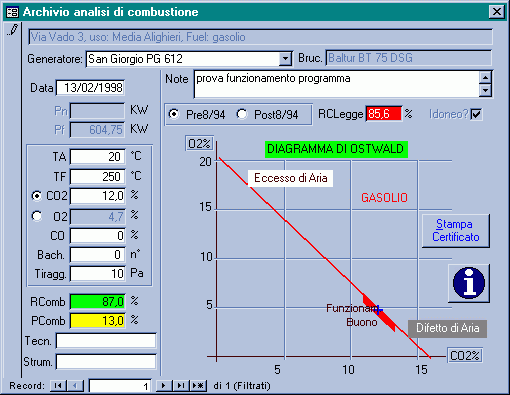Create a new record with the asterisk button
510x395 pixels.
198,386
